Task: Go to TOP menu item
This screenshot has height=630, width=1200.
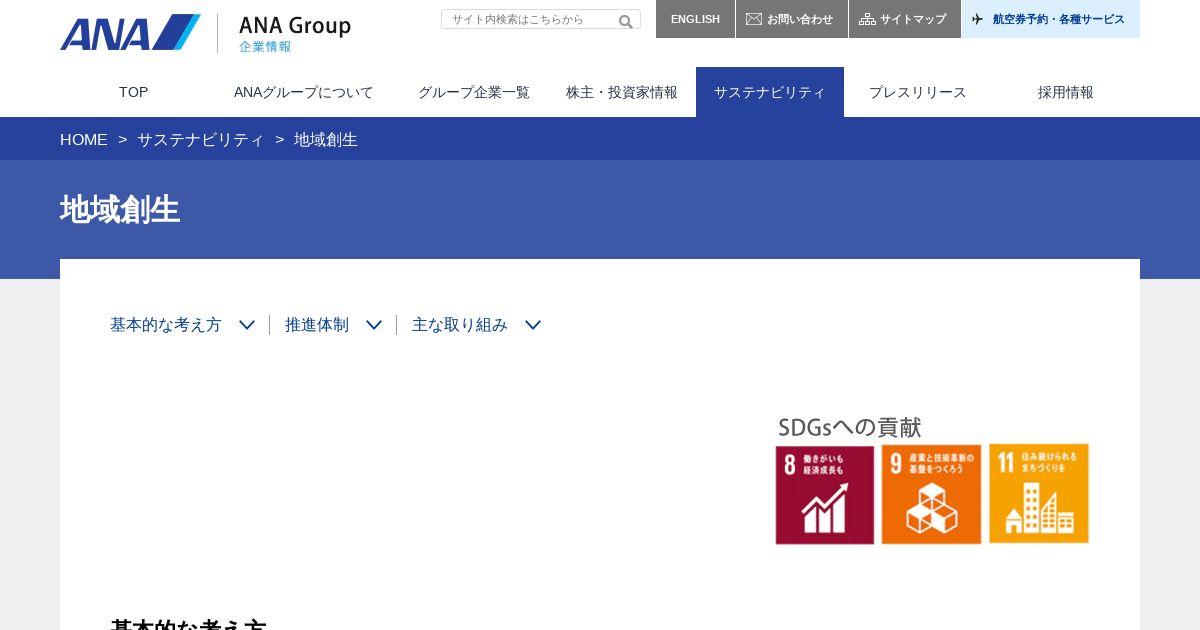Action: click(134, 92)
